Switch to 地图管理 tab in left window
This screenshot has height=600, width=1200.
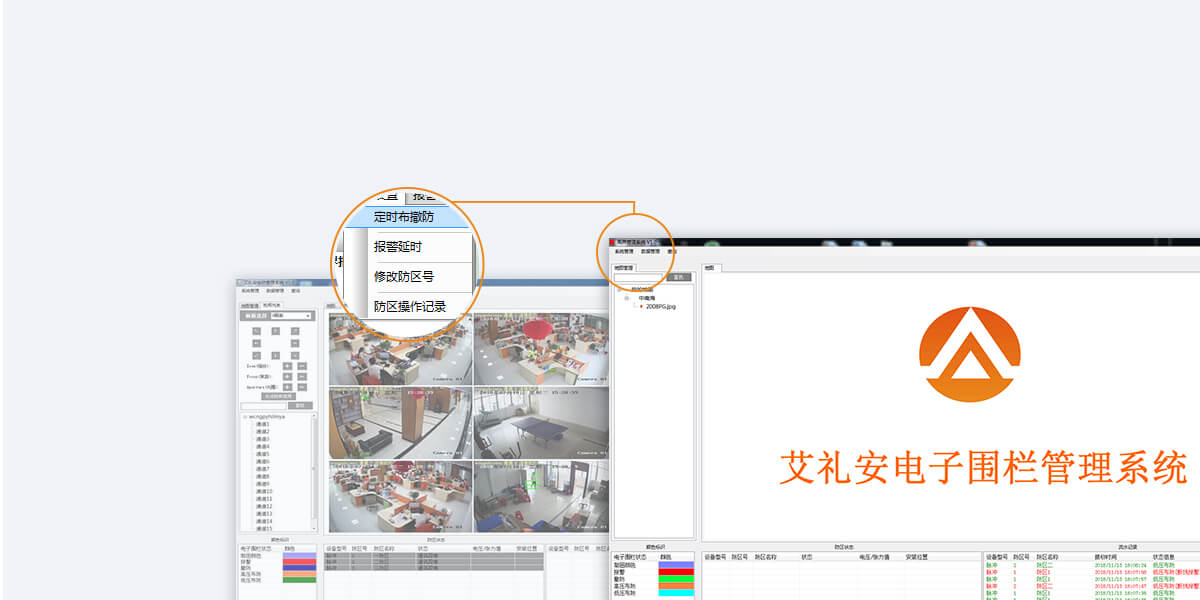coord(250,306)
